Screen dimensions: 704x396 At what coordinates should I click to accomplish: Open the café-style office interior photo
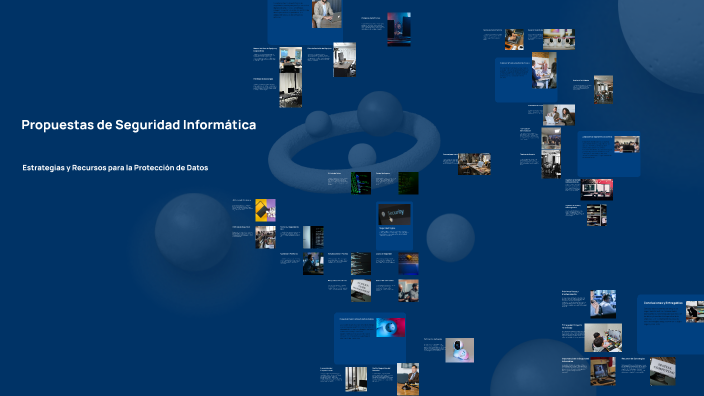(x=603, y=89)
